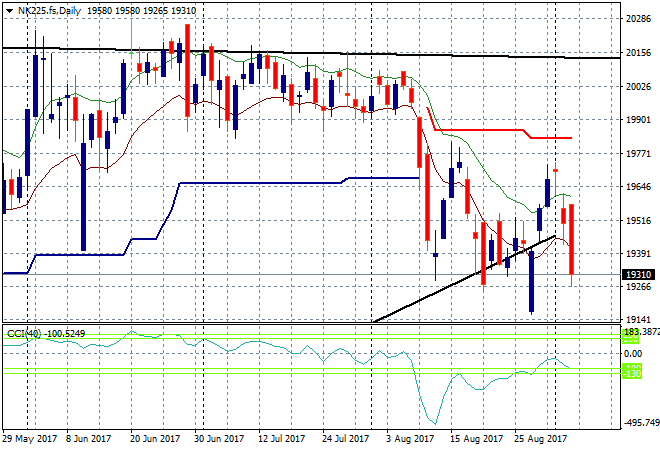The height and width of the screenshot is (450, 660).
Task: Select the 29 May 2017 date label
Action: [29, 439]
